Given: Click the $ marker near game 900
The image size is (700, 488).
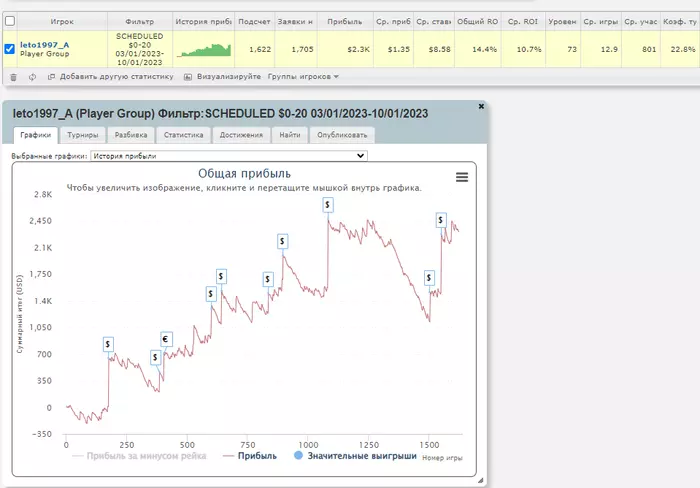Looking at the screenshot, I should [x=282, y=242].
